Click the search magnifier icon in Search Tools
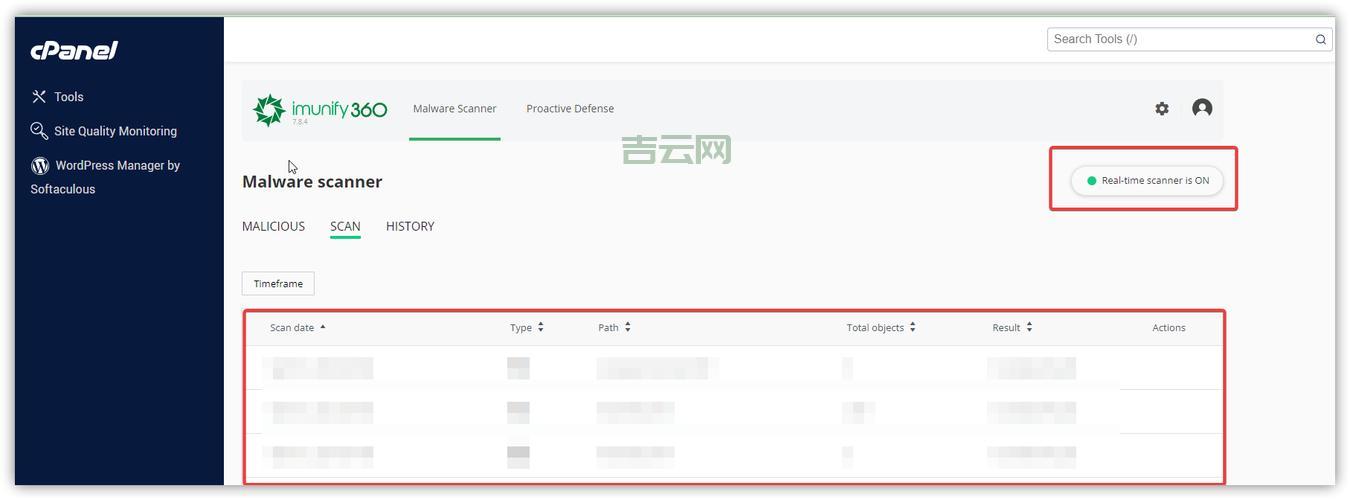This screenshot has height=500, width=1350. pyautogui.click(x=1320, y=40)
